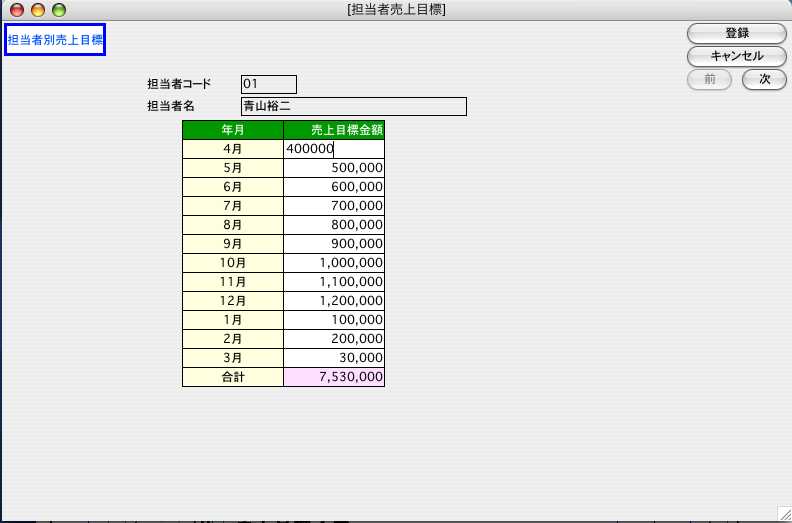Click the 担当者名 field with 青山裕二
Screen dimensions: 792x523
click(x=354, y=106)
